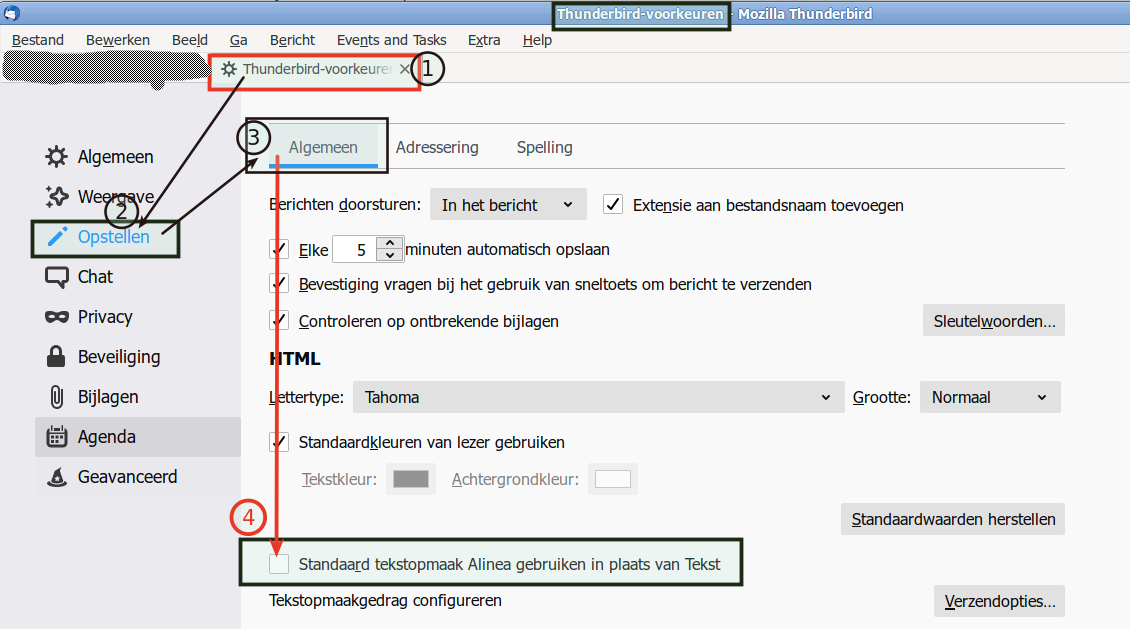Toggle Controleren op ontbrekende bijlagen checkbox
The image size is (1130, 629).
tap(280, 321)
